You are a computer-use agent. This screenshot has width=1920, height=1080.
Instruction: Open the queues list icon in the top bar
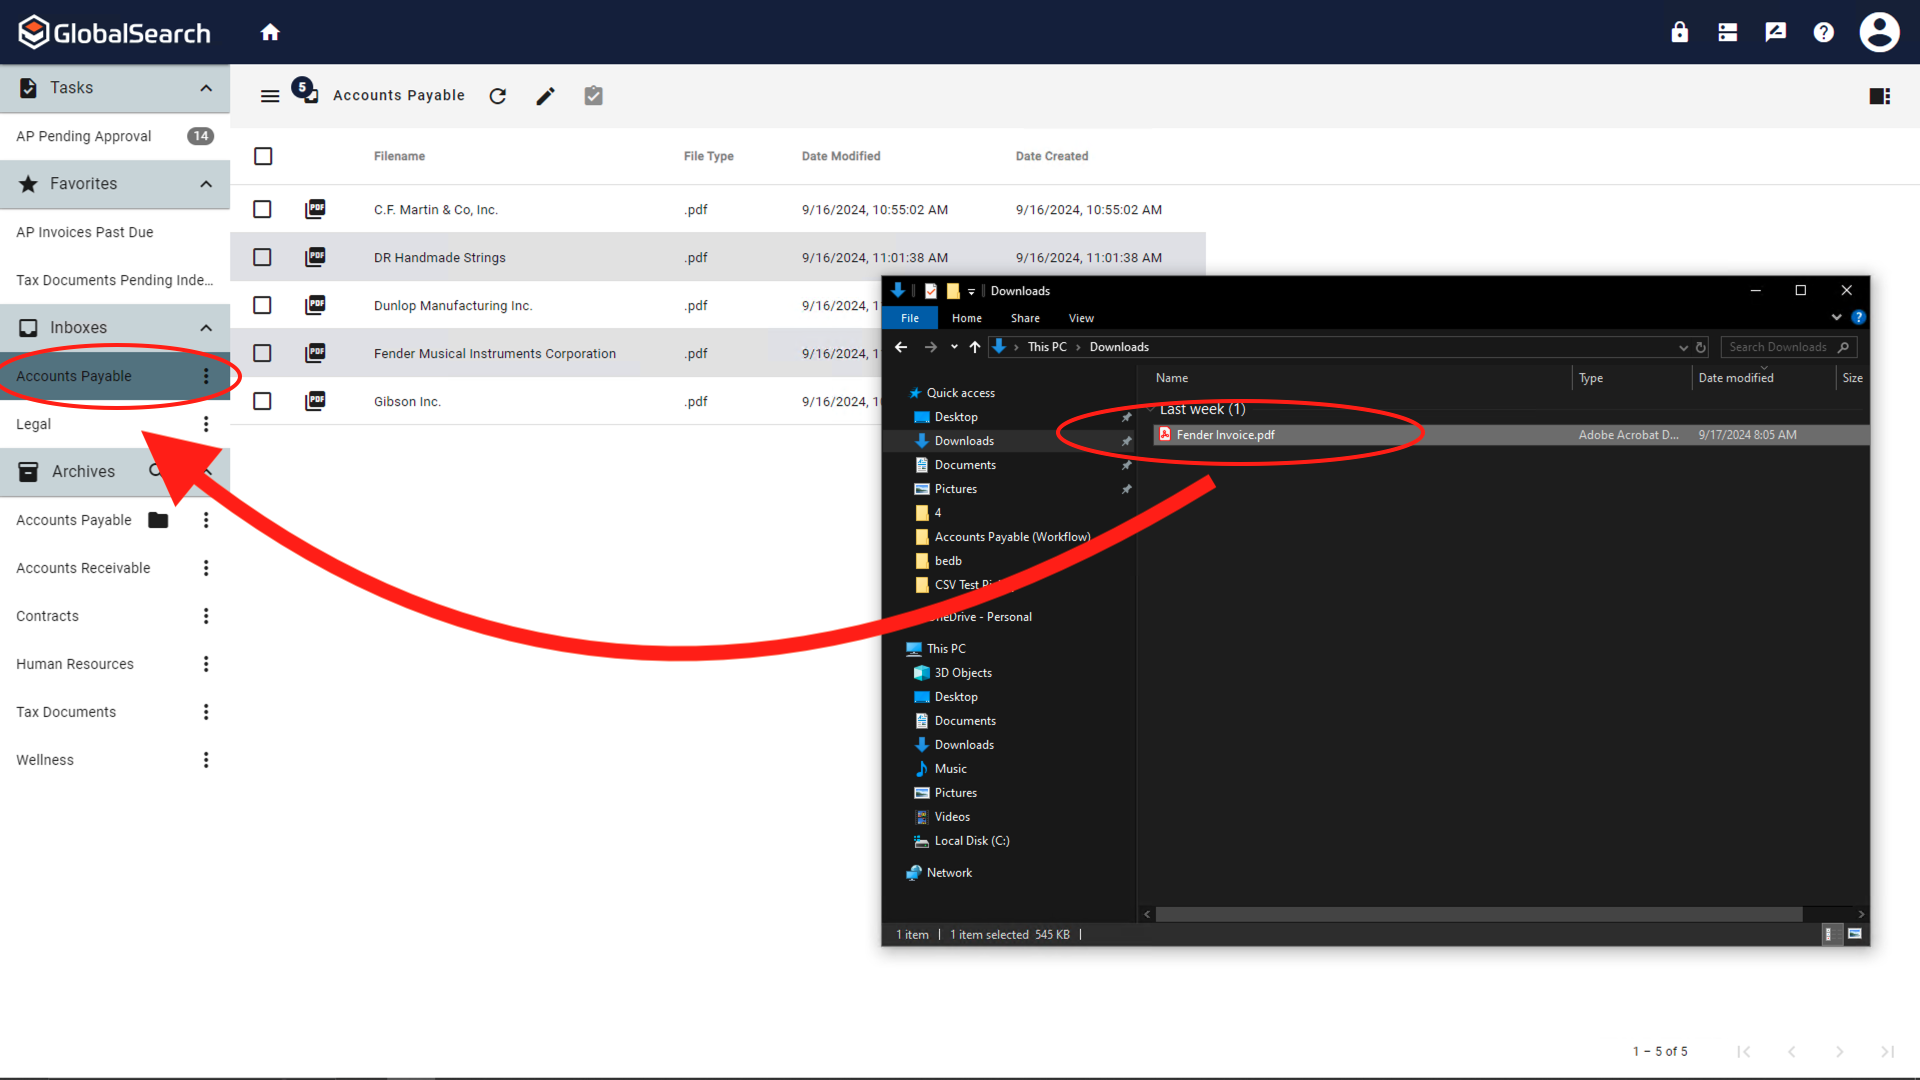[x=1727, y=31]
